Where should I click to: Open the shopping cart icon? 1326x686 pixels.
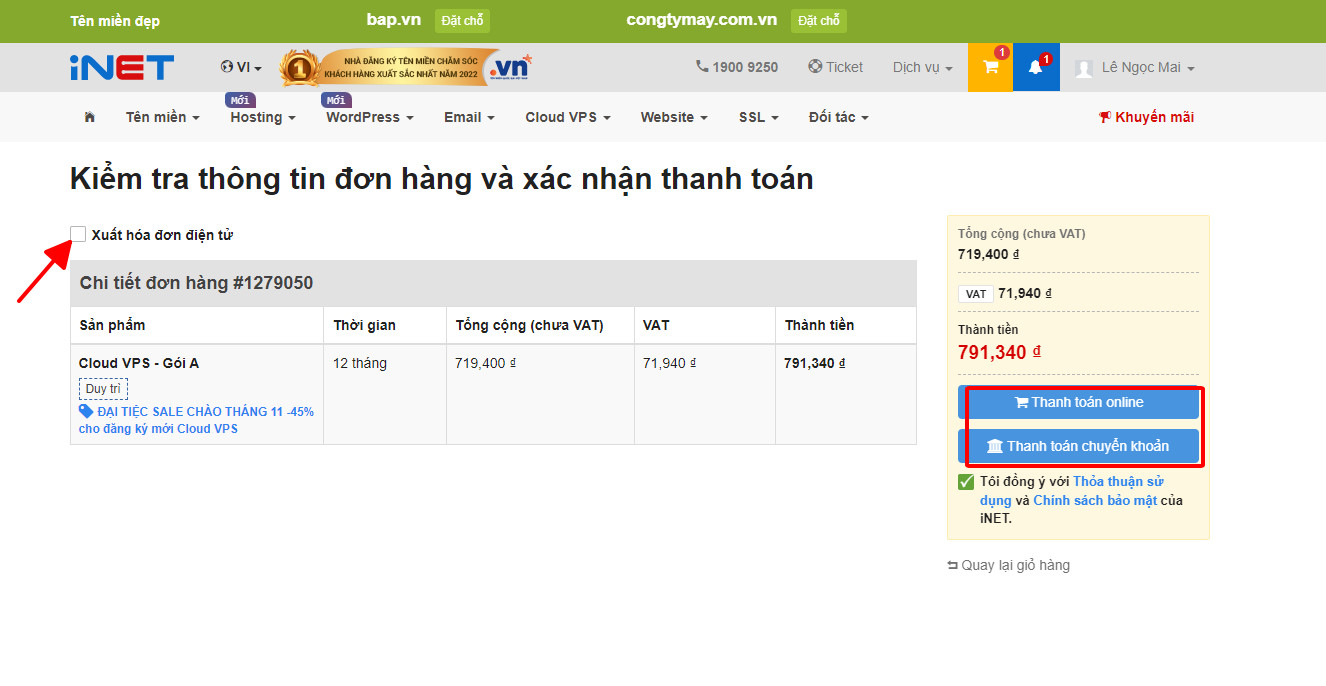tap(990, 67)
